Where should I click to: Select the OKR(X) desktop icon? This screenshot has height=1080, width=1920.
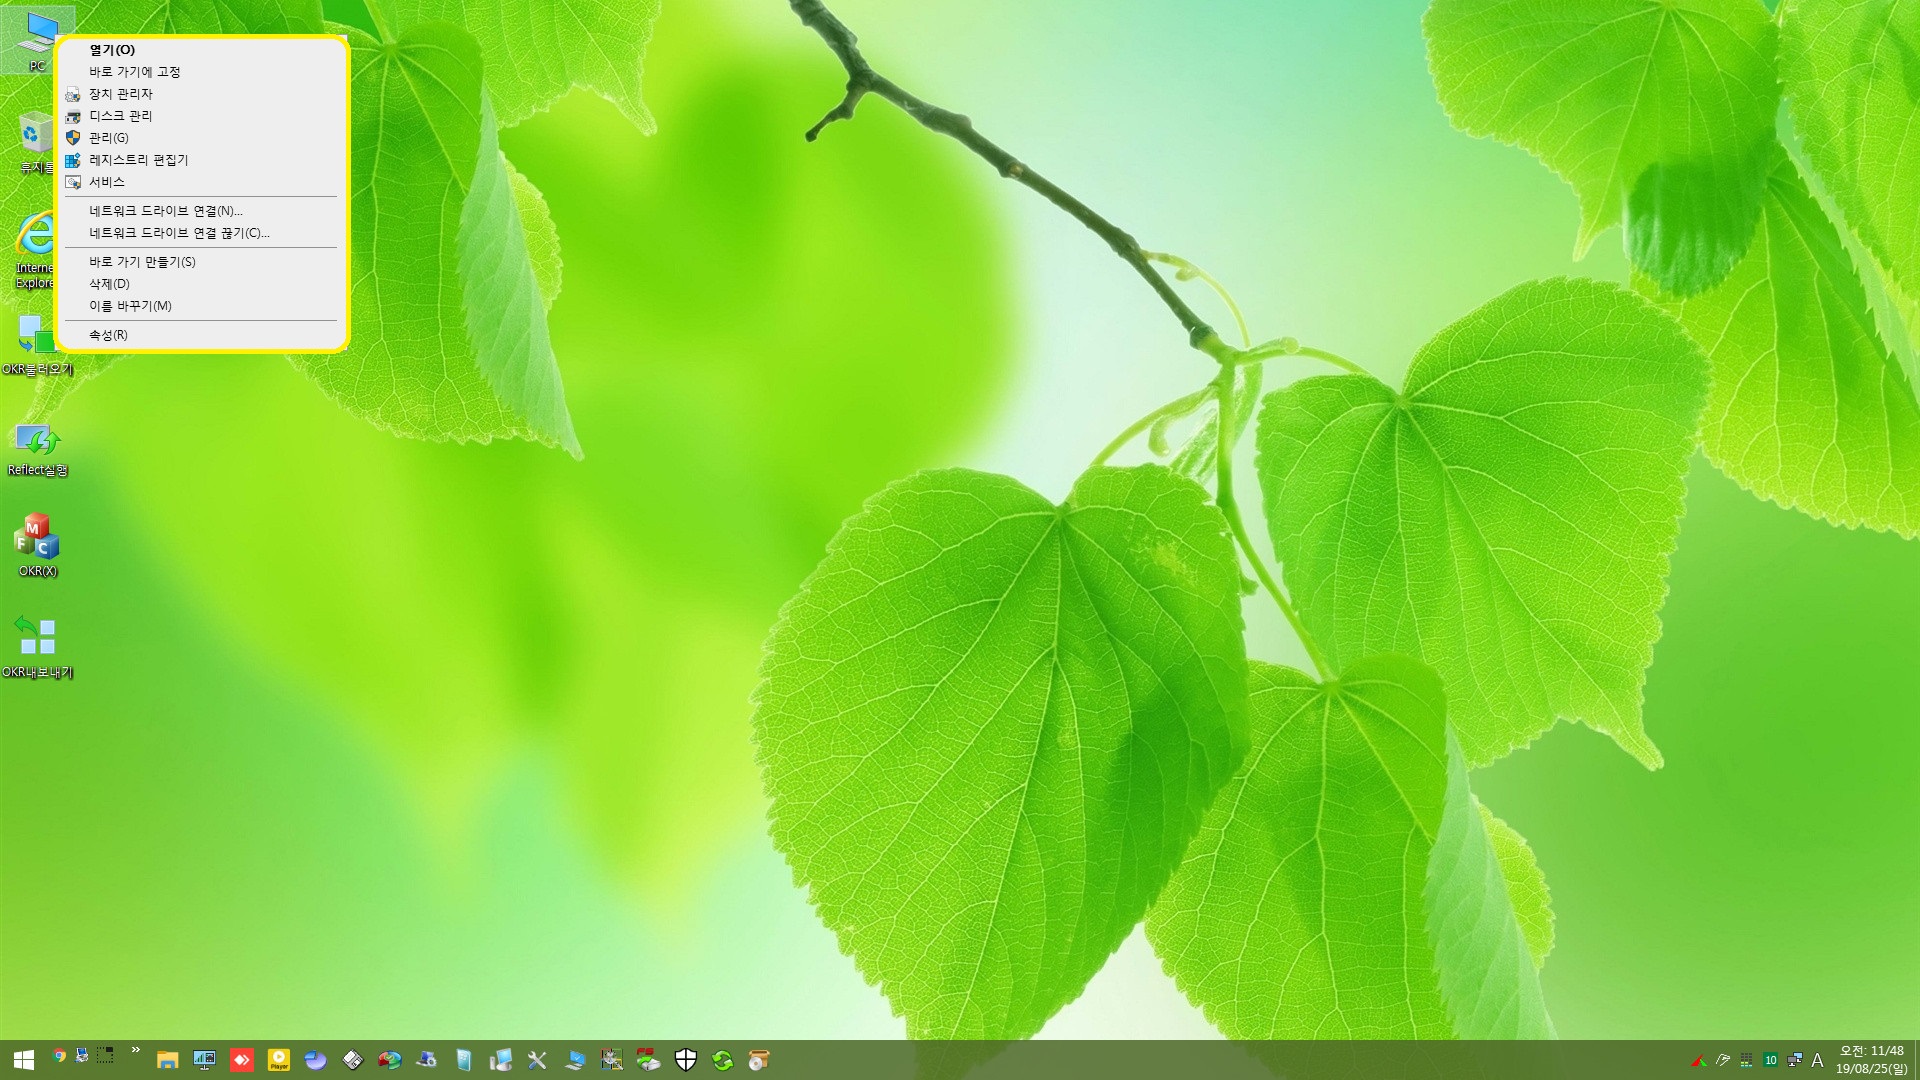tap(37, 546)
